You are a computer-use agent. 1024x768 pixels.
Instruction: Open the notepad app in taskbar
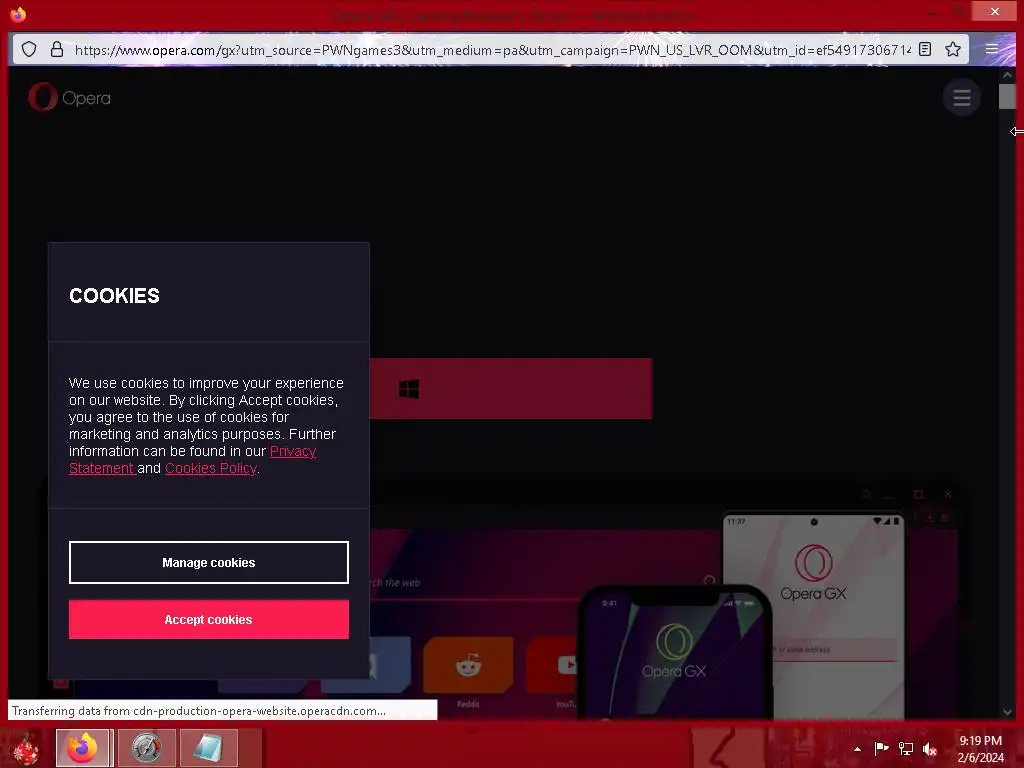tap(208, 748)
